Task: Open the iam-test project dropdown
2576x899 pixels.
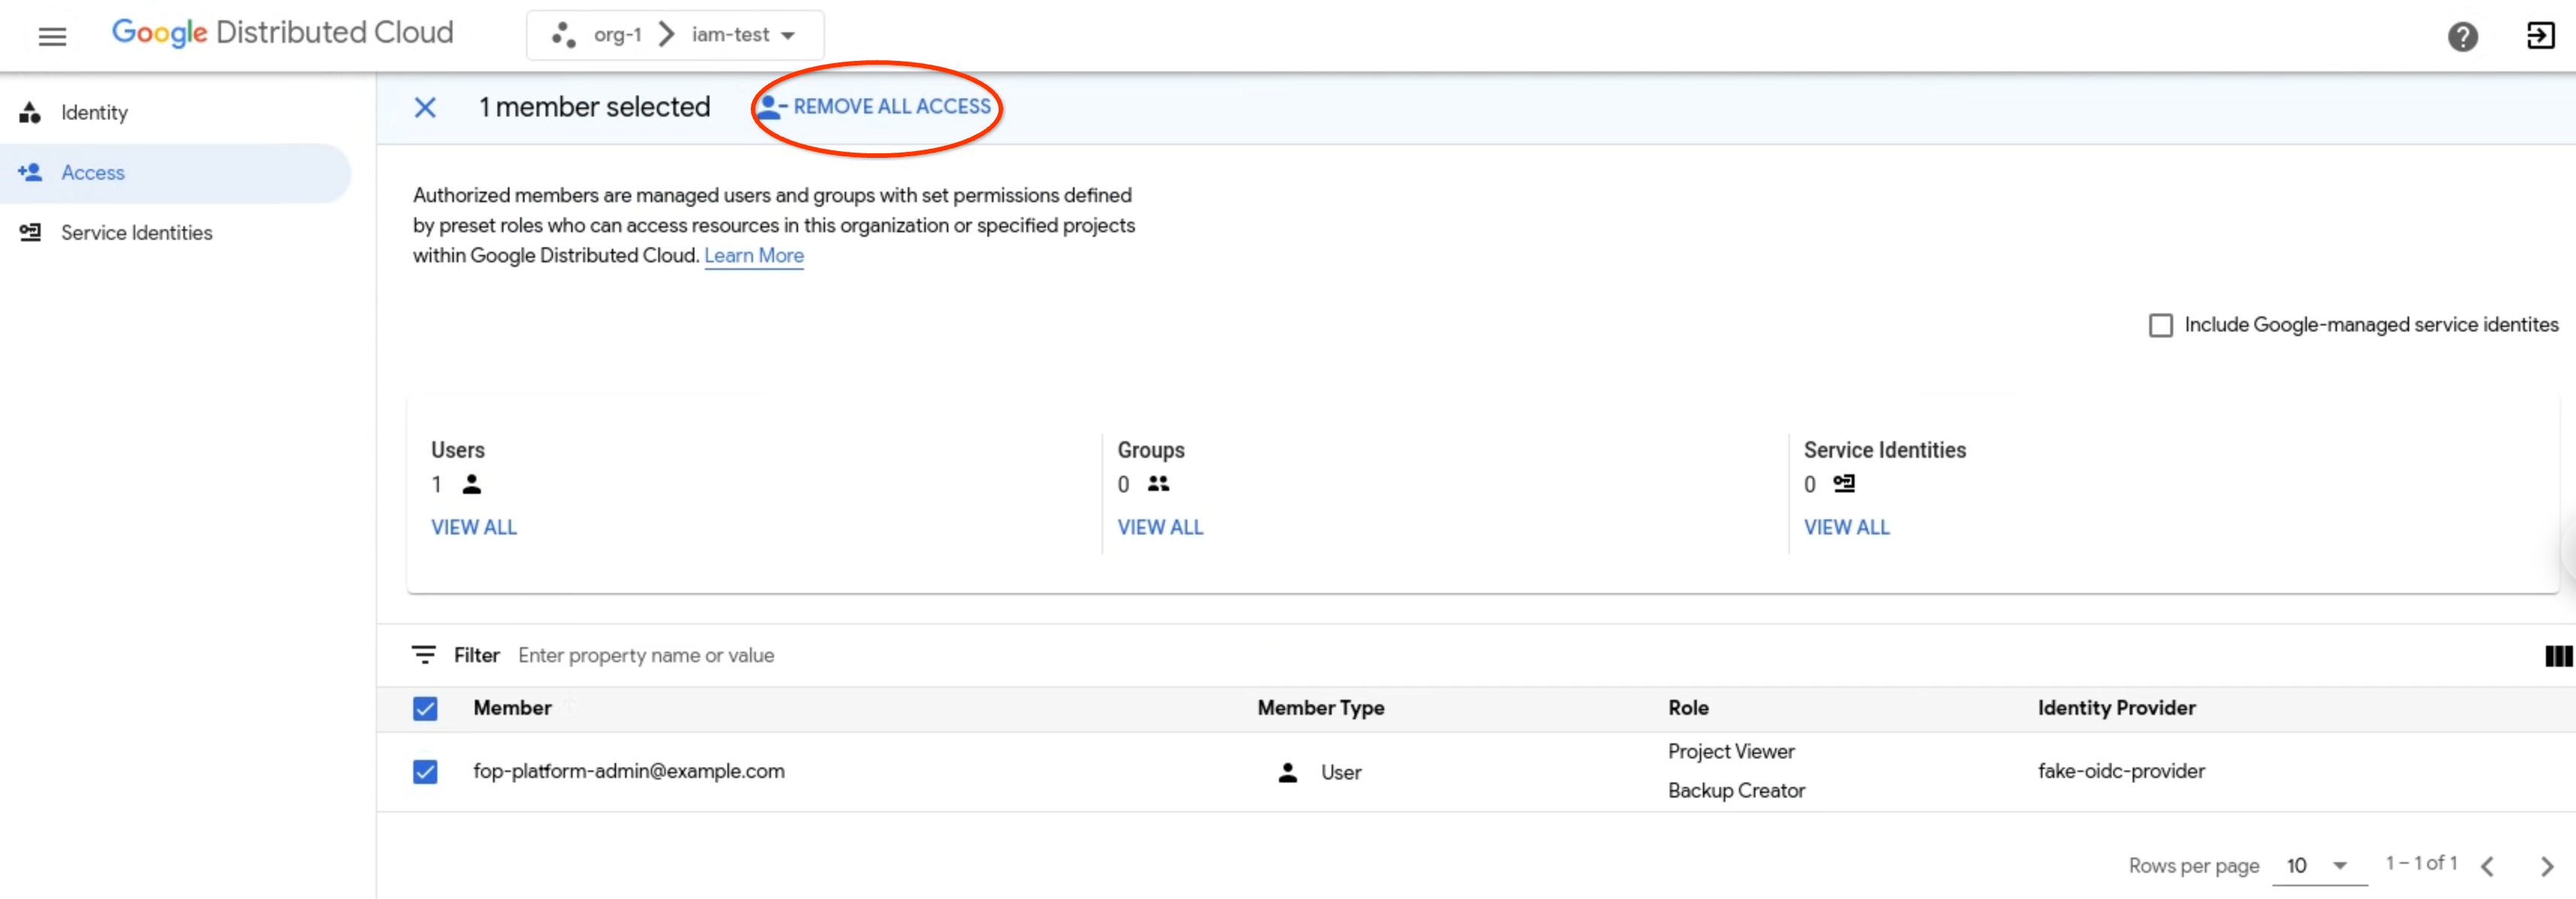Action: [744, 35]
